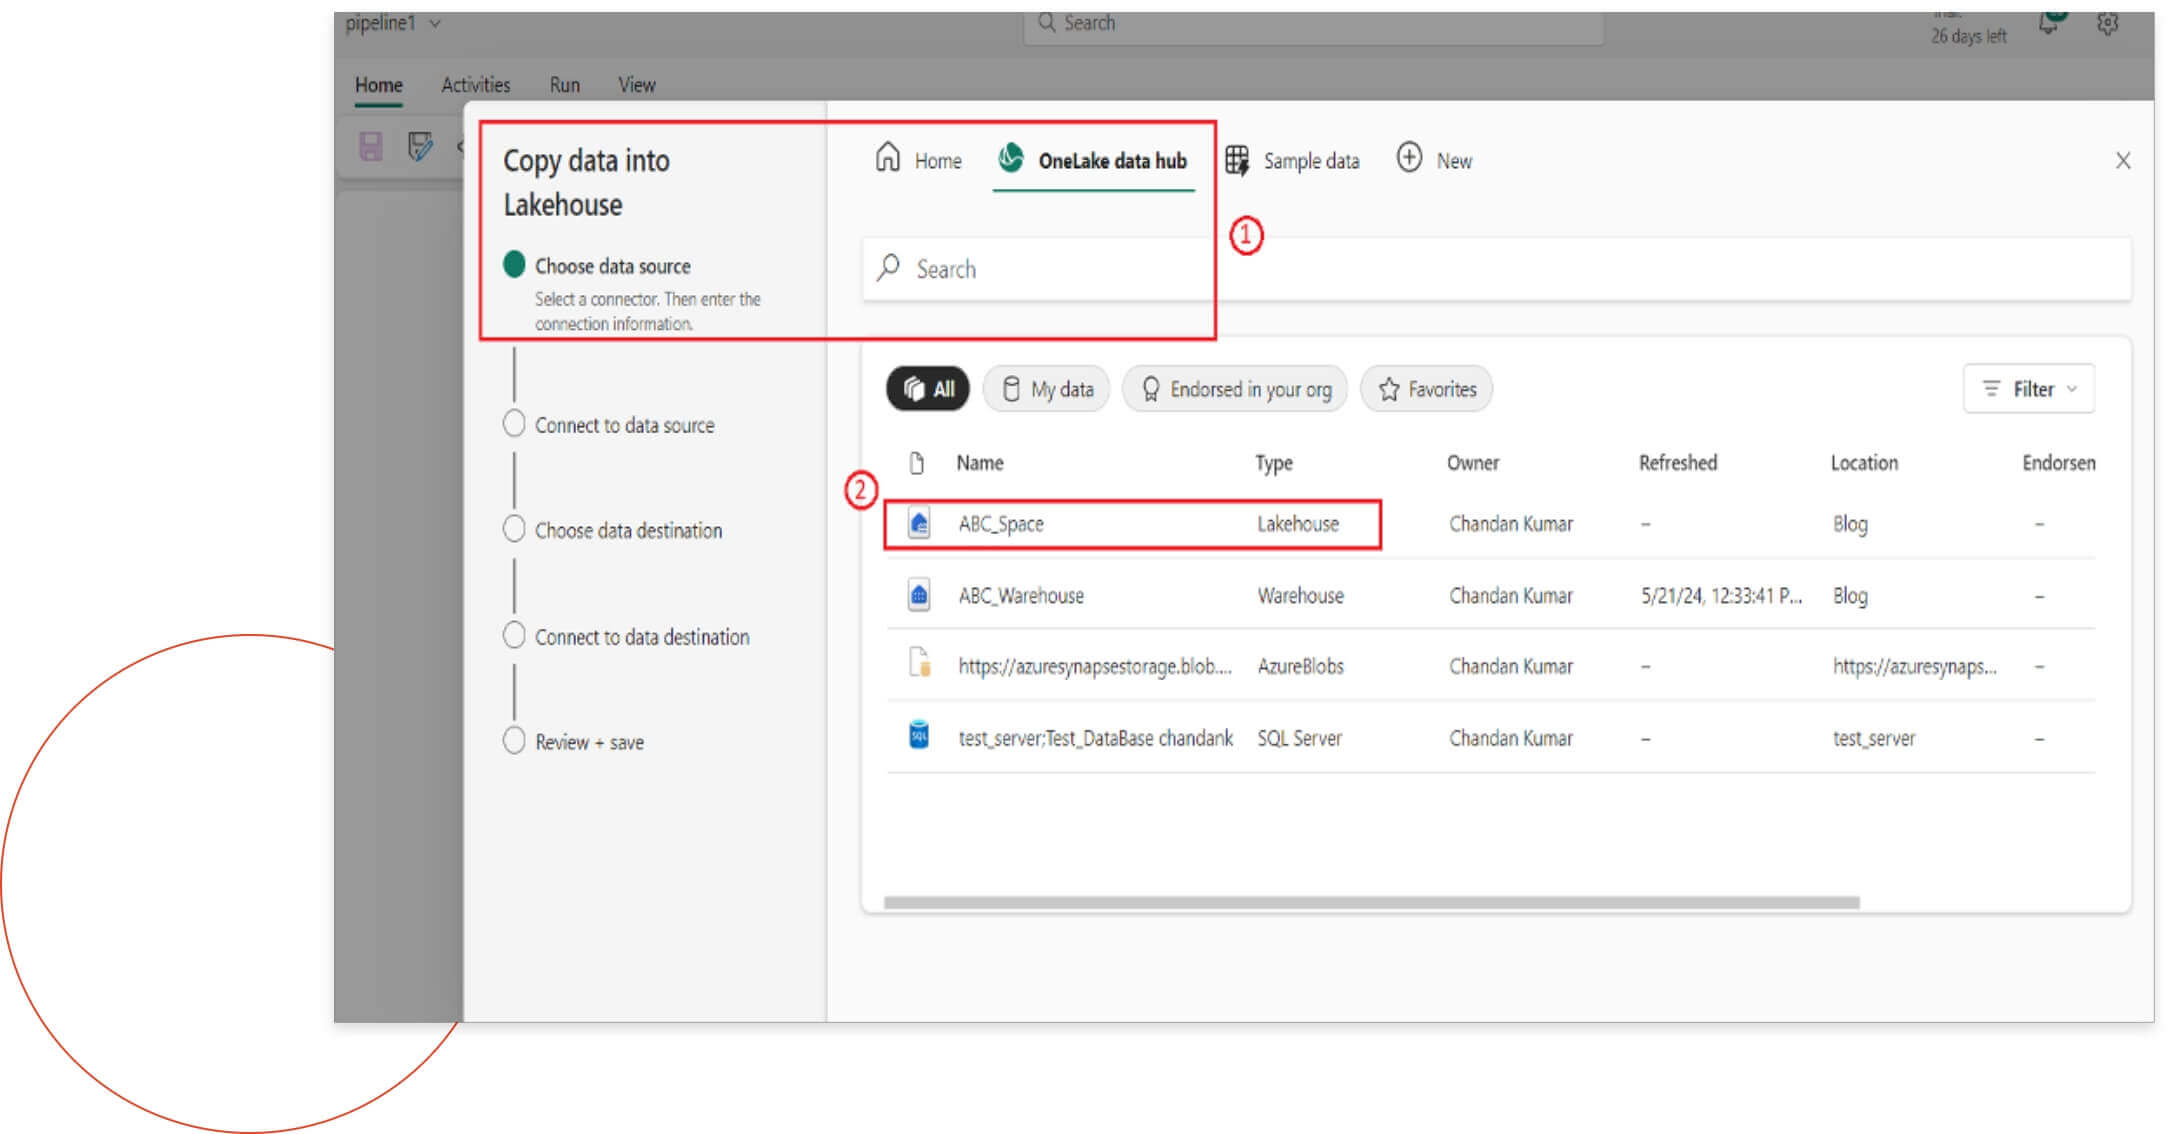This screenshot has width=2174, height=1134.
Task: Select the Choose data destination step
Action: 613,530
